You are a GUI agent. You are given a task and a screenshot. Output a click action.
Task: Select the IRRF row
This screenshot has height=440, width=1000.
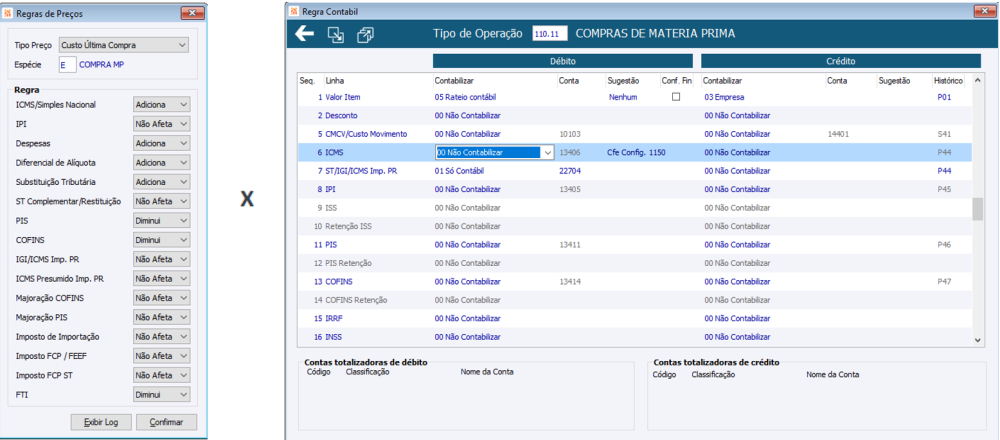635,318
